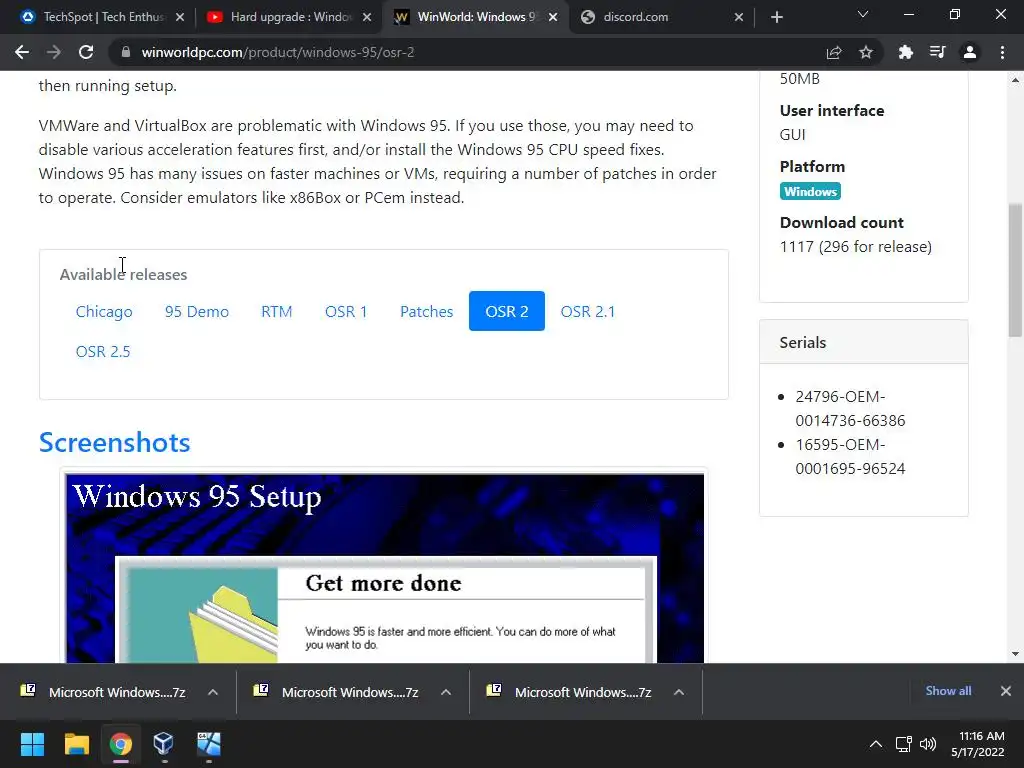Expand options for the second 7z download
The height and width of the screenshot is (768, 1024).
pos(446,692)
